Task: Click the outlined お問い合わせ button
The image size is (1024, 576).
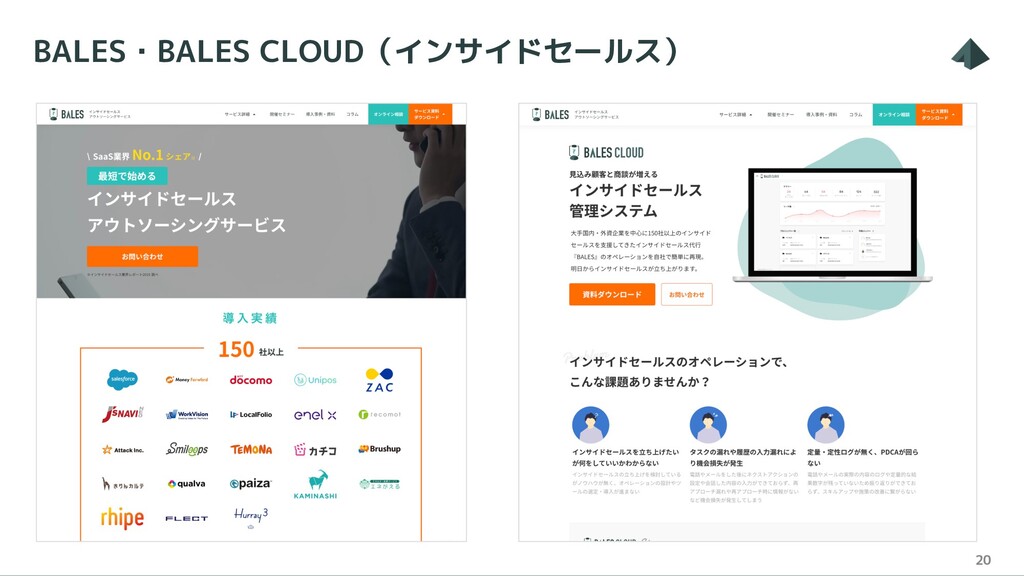Action: click(686, 295)
